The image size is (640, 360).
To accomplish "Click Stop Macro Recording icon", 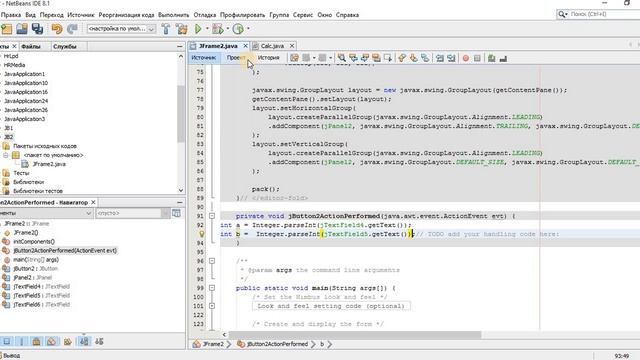I will pos(477,58).
